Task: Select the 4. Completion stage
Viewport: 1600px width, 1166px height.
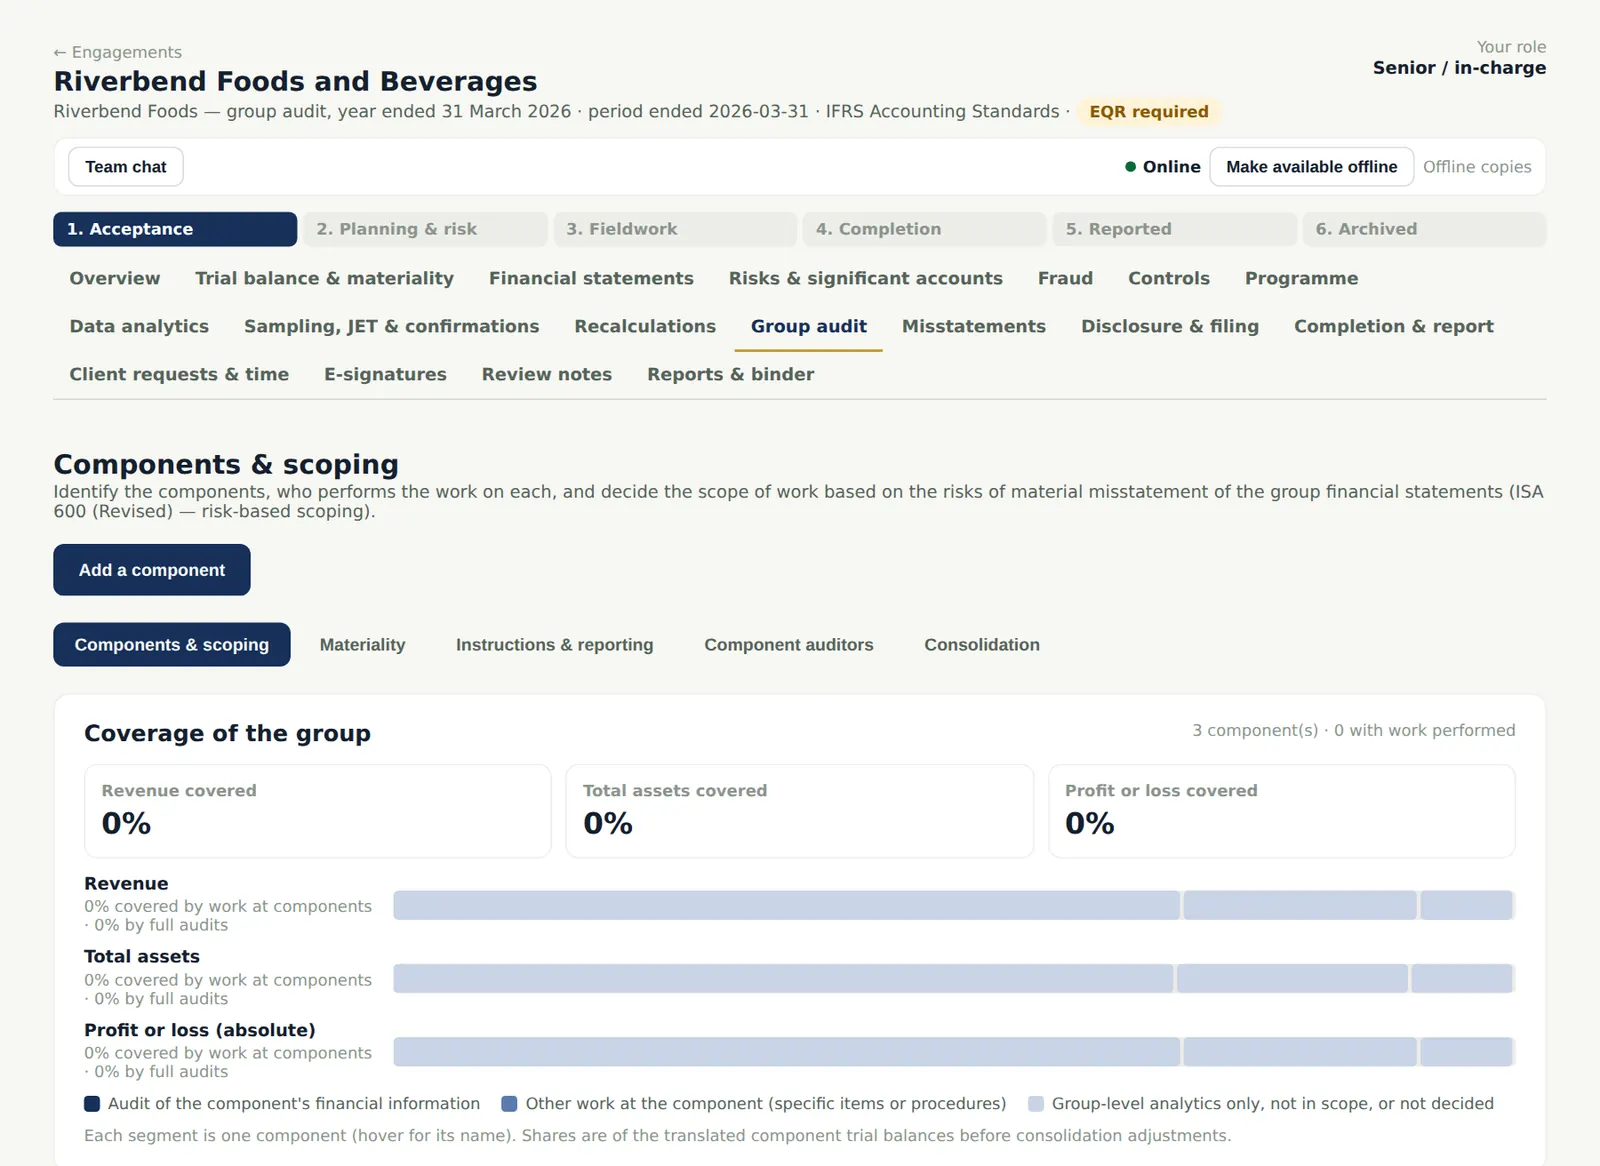Action: 924,229
